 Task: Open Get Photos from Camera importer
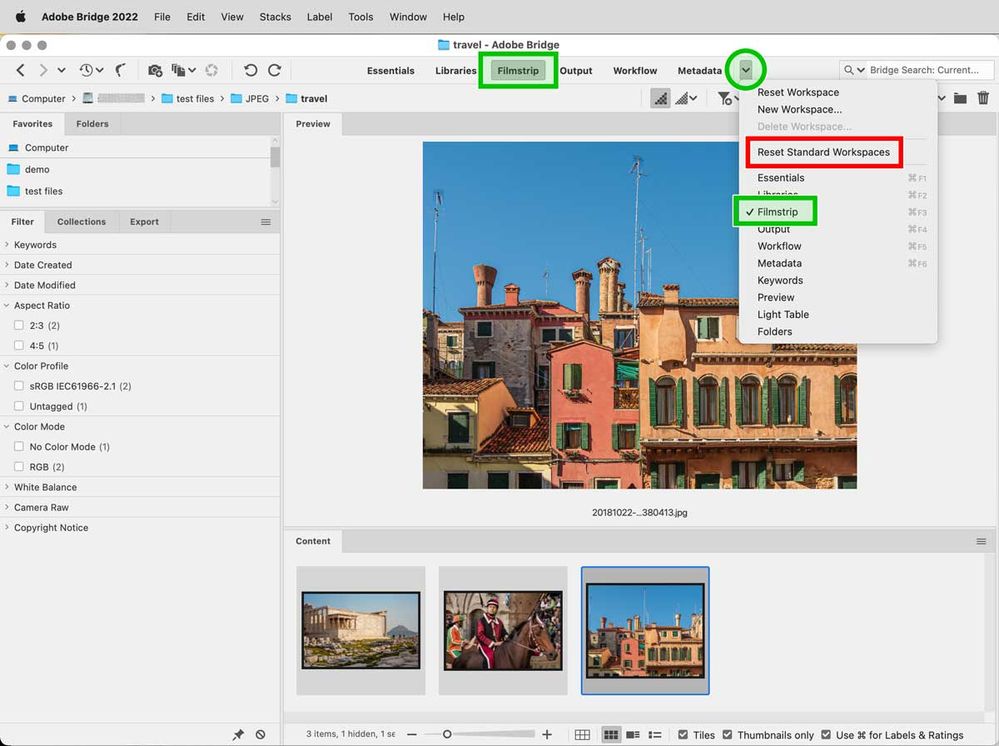156,70
